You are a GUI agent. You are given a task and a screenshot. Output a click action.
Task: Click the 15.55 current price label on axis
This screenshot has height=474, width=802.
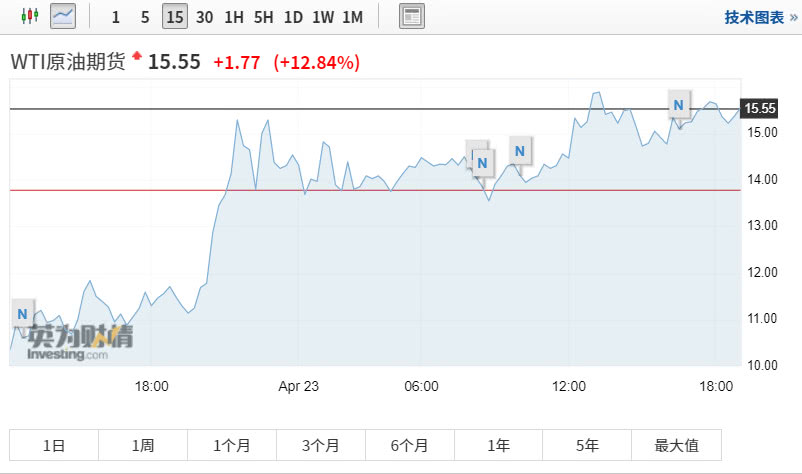(x=760, y=108)
